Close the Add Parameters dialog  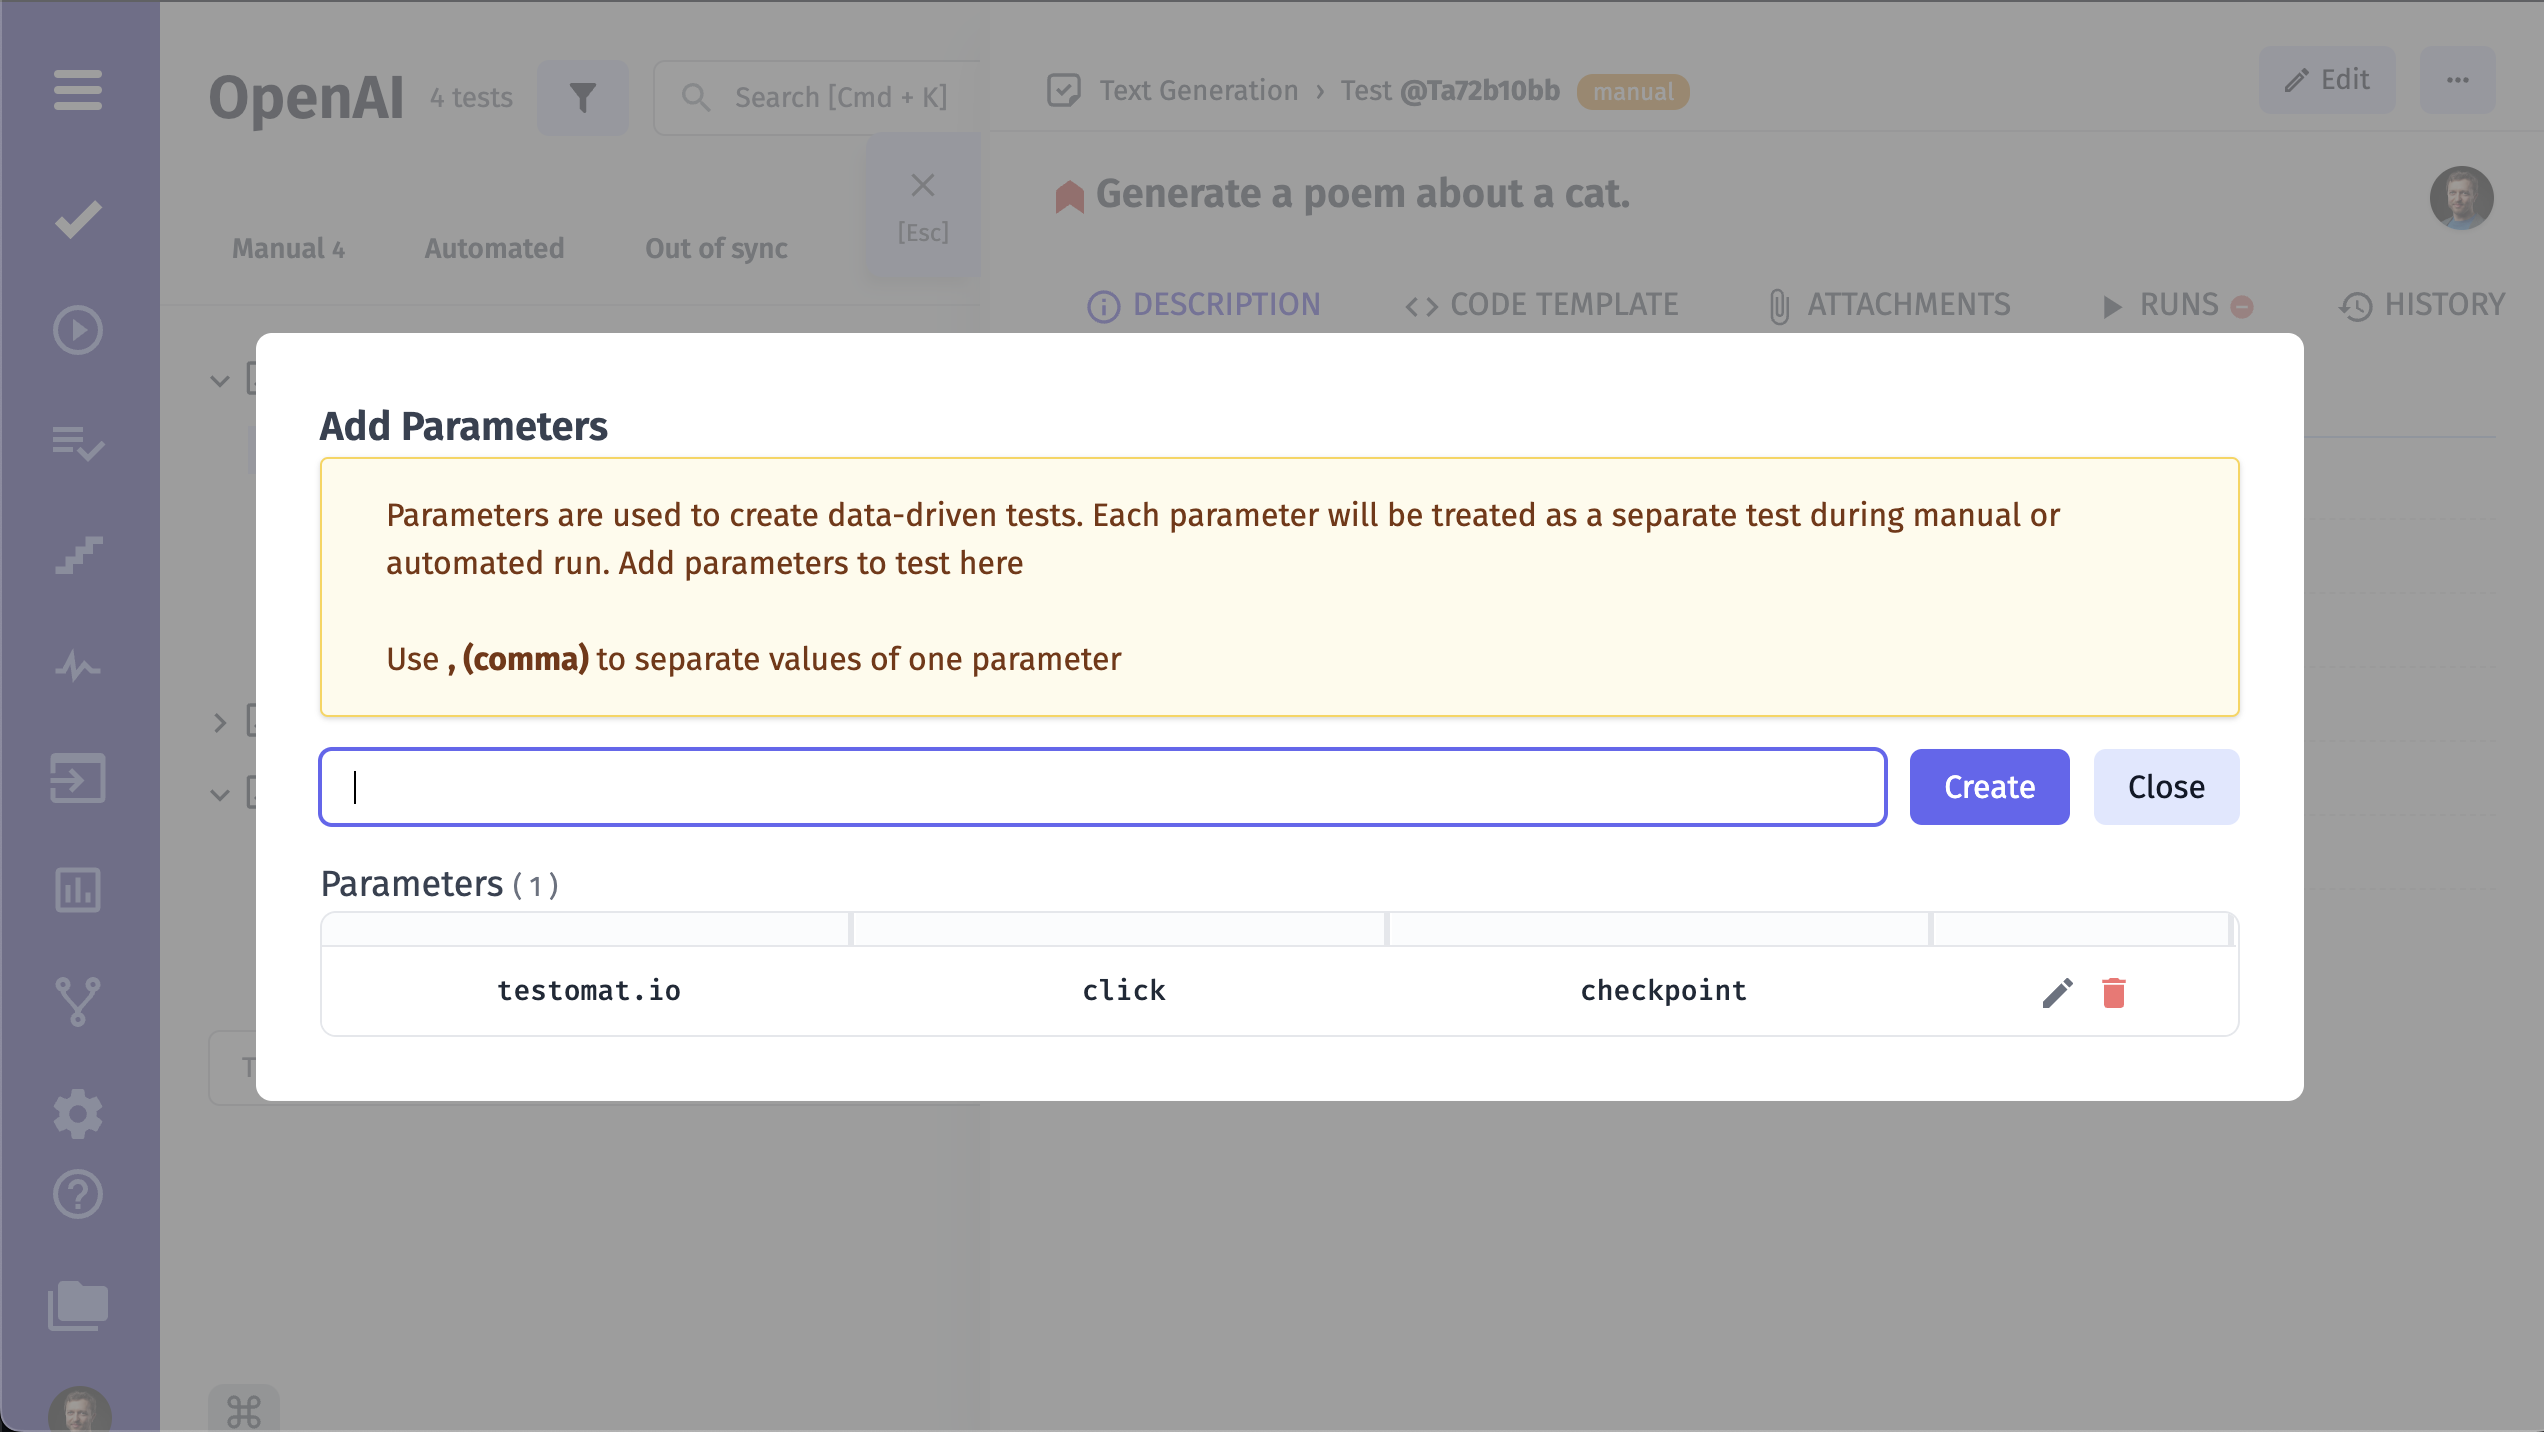click(x=2167, y=786)
